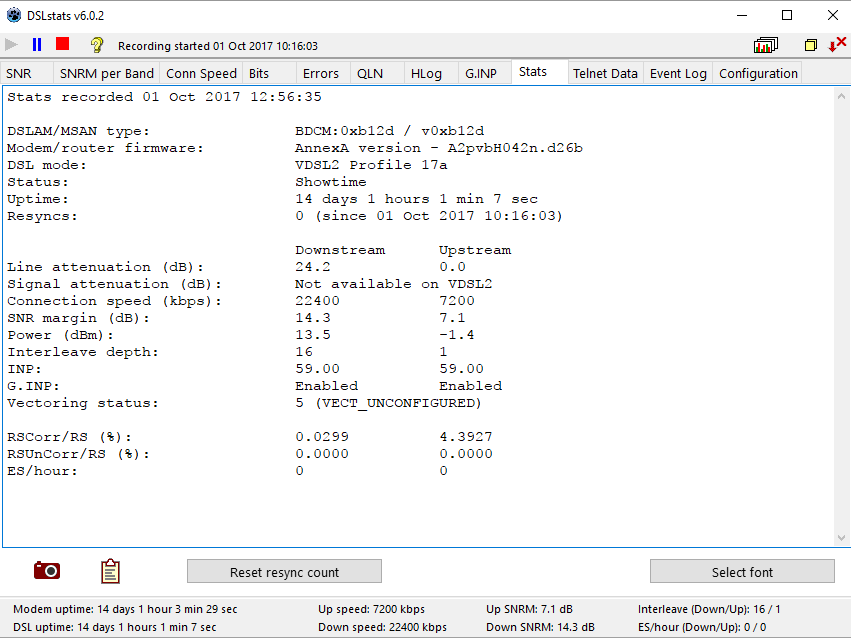
Task: Click the 'Up SNRM: 7.1 dB' status entry
Action: [529, 609]
